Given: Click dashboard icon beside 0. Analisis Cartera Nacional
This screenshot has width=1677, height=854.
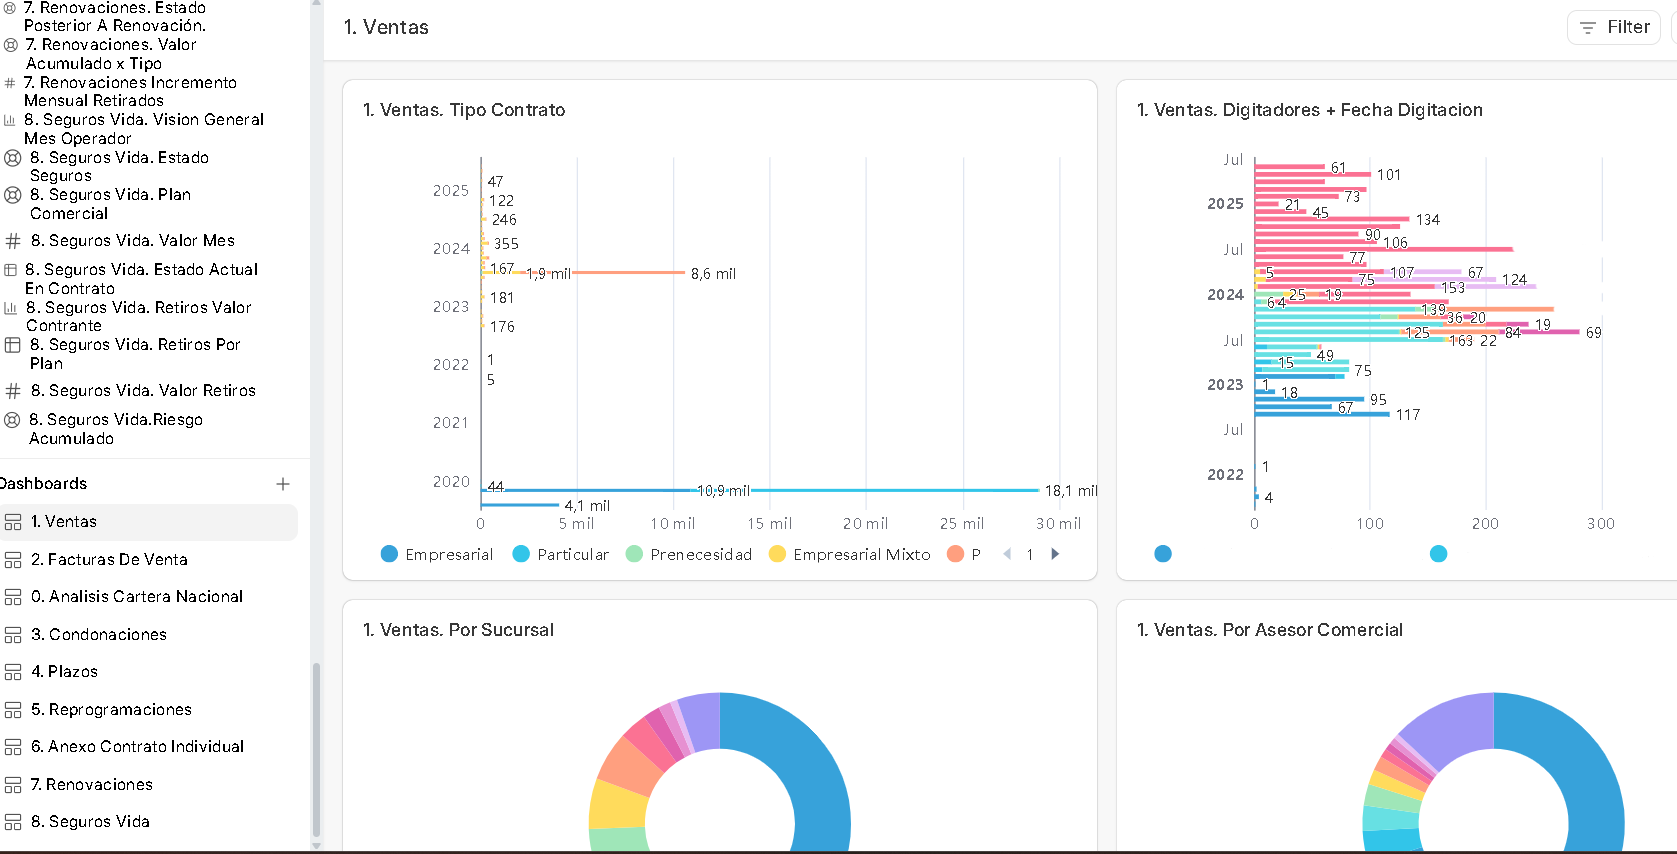Looking at the screenshot, I should point(13,597).
